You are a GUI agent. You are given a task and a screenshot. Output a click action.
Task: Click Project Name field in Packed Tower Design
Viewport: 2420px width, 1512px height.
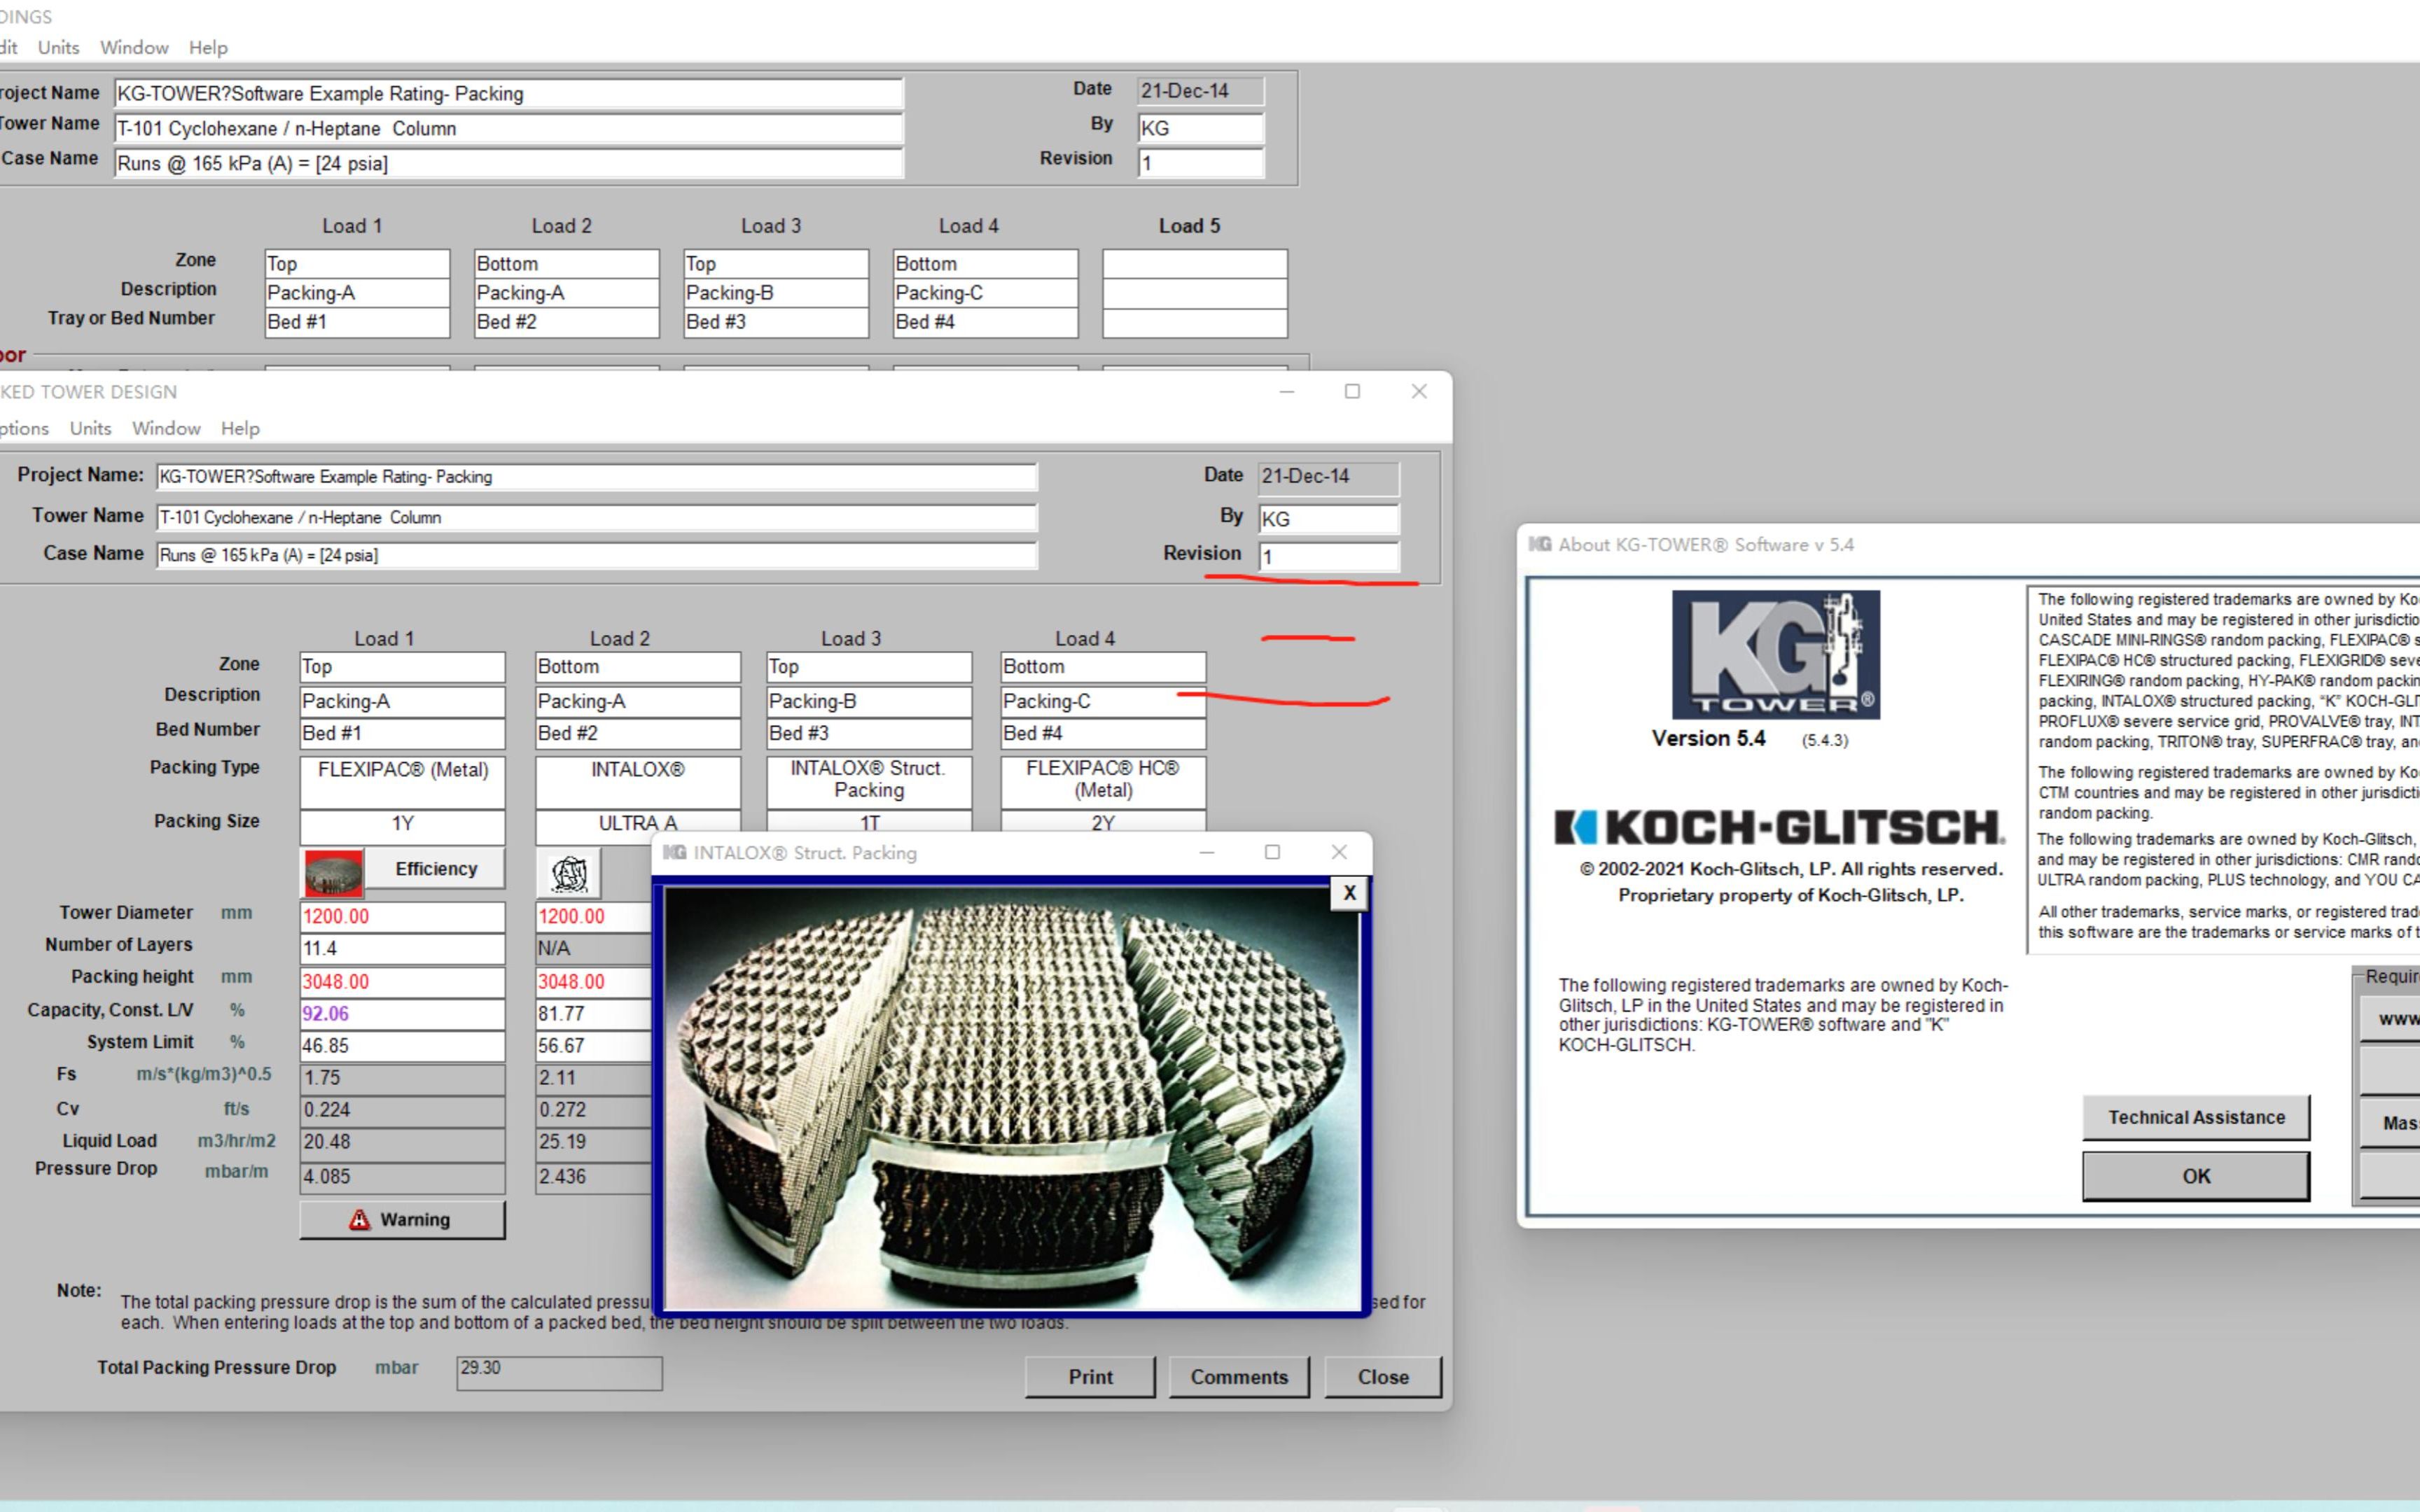pos(596,476)
